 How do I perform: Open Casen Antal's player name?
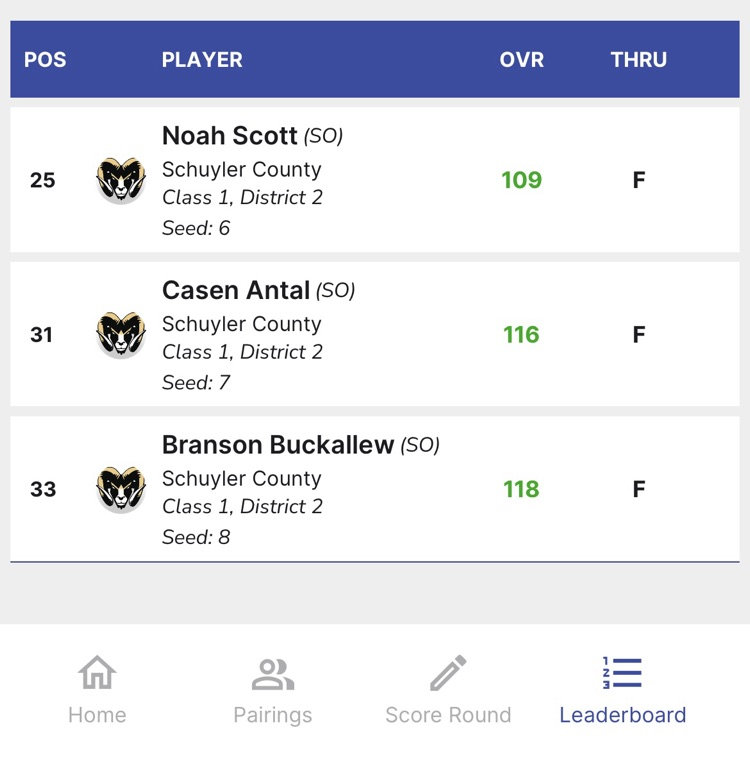236,290
